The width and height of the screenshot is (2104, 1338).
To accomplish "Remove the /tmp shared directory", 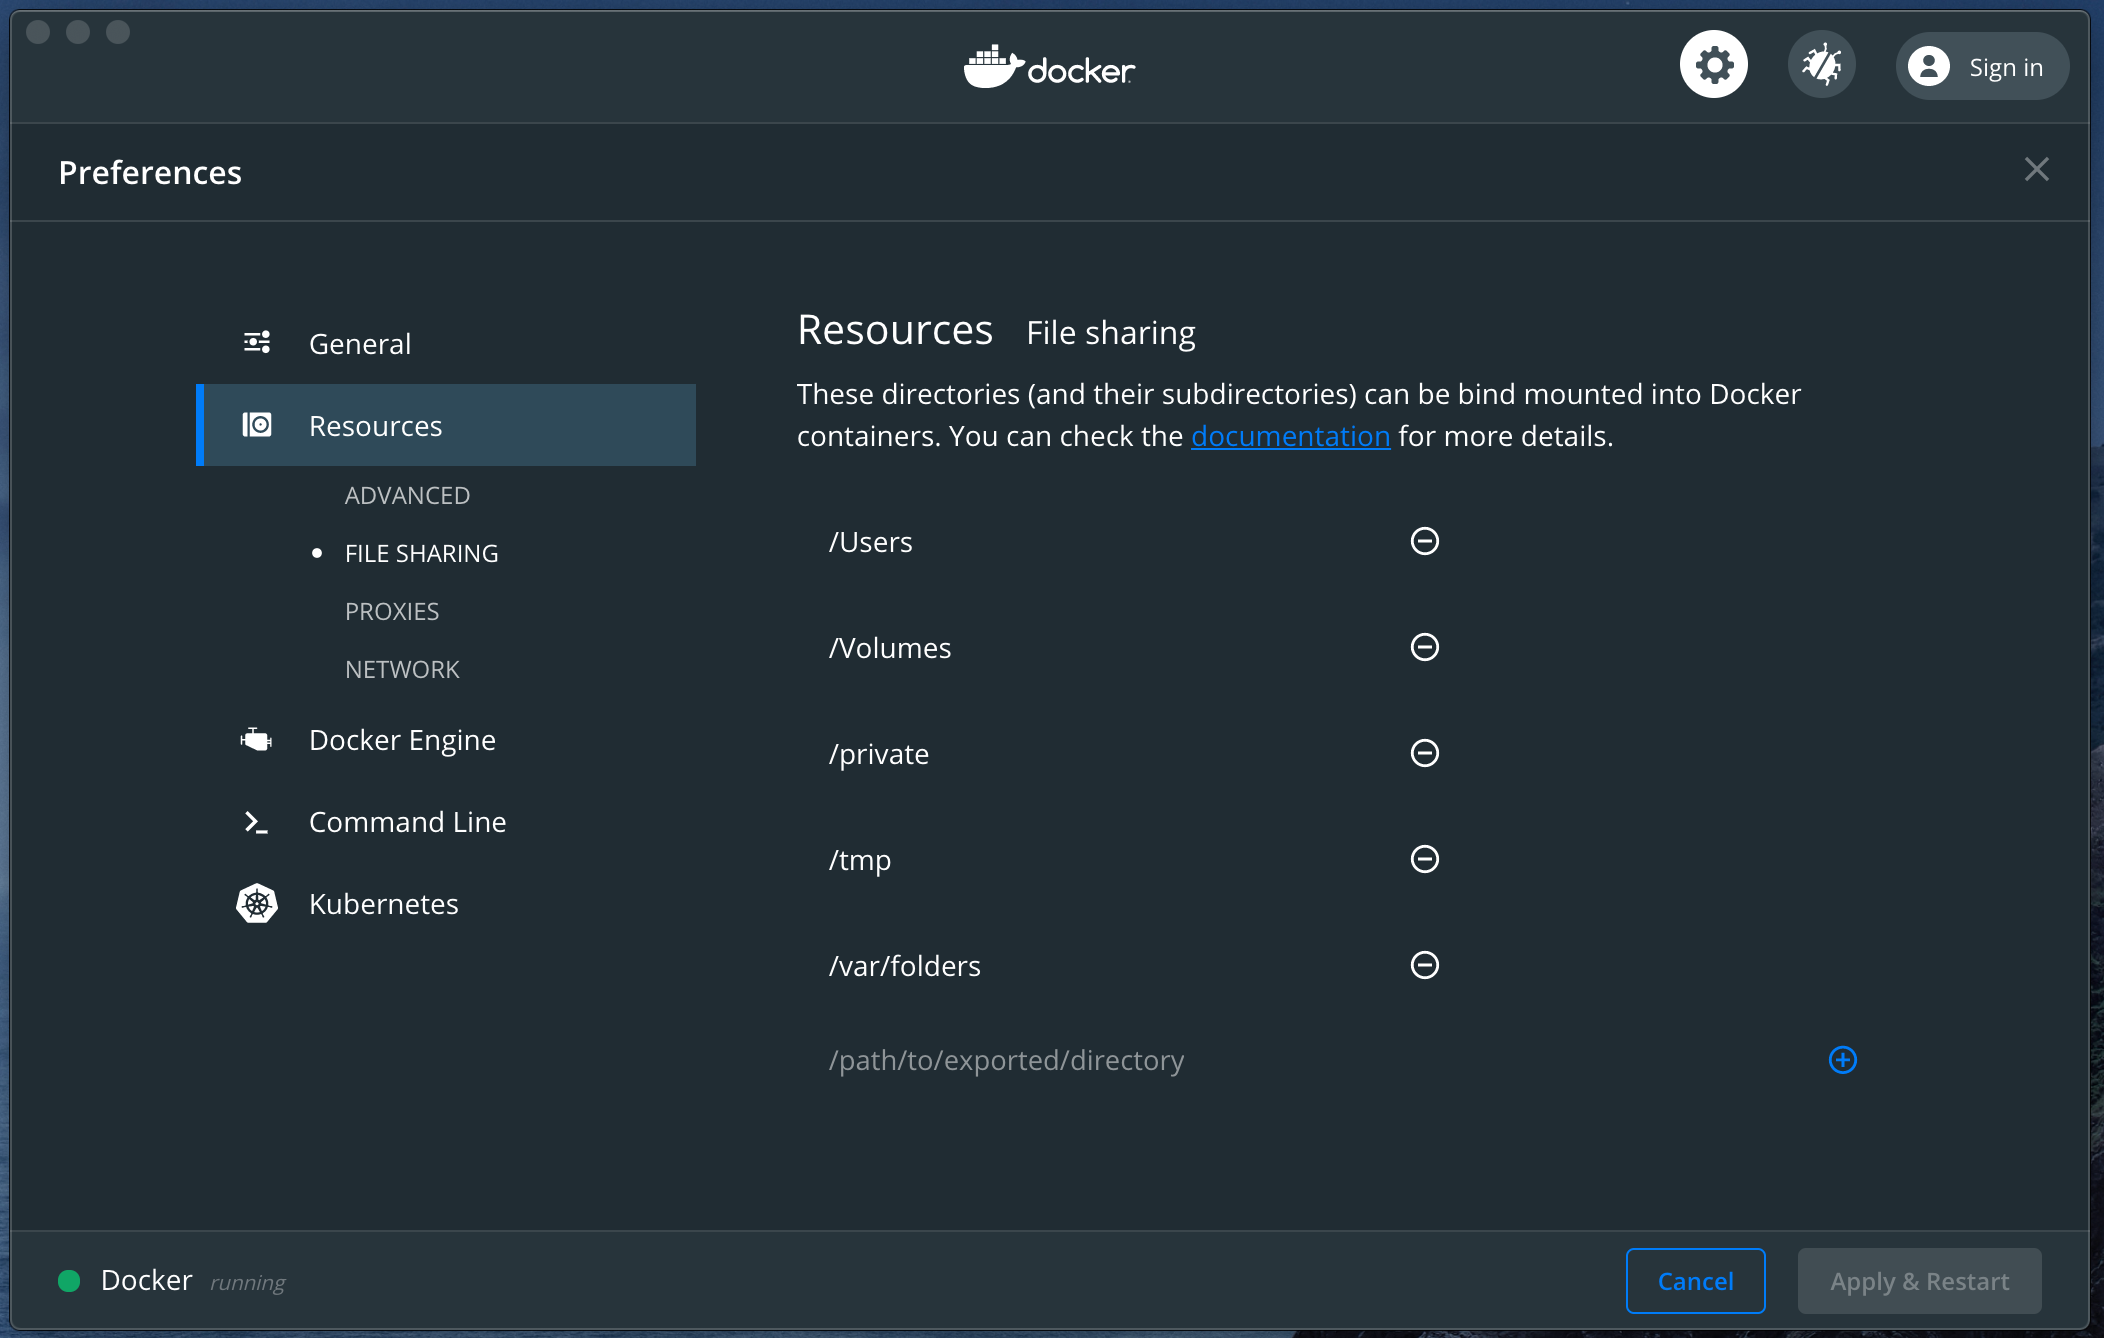I will click(x=1424, y=859).
